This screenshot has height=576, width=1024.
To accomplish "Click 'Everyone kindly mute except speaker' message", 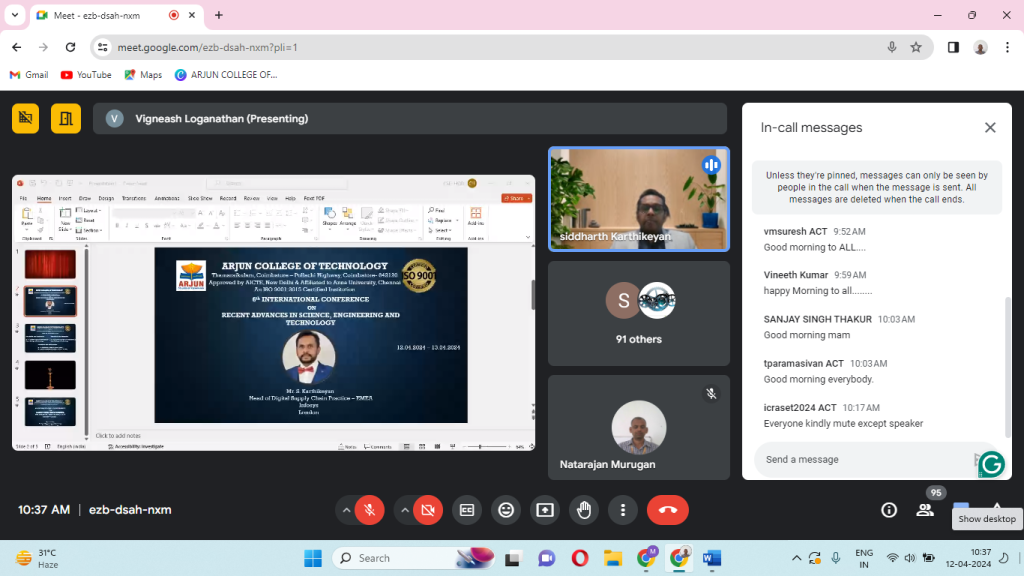I will [x=843, y=424].
